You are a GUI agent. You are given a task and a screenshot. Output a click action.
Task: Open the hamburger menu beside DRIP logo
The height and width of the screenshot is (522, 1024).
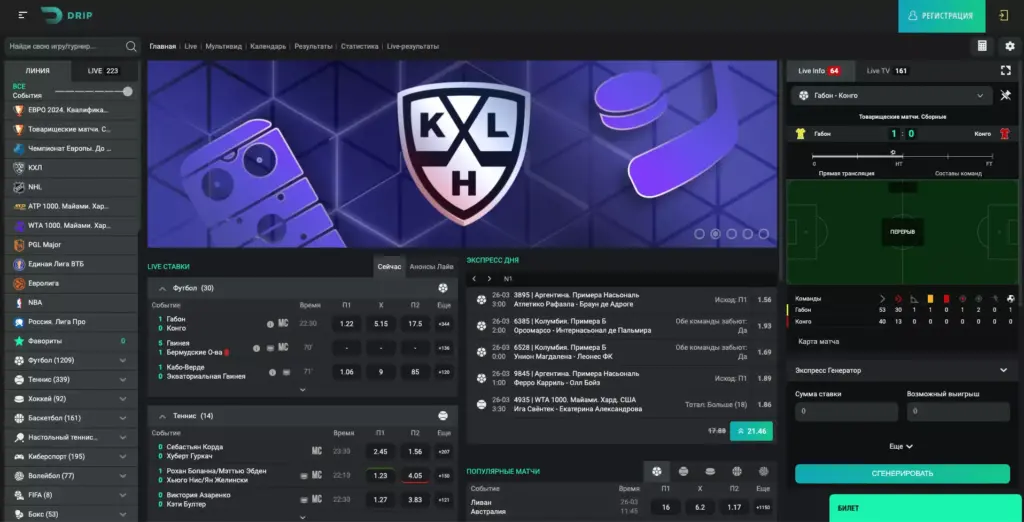coord(23,15)
